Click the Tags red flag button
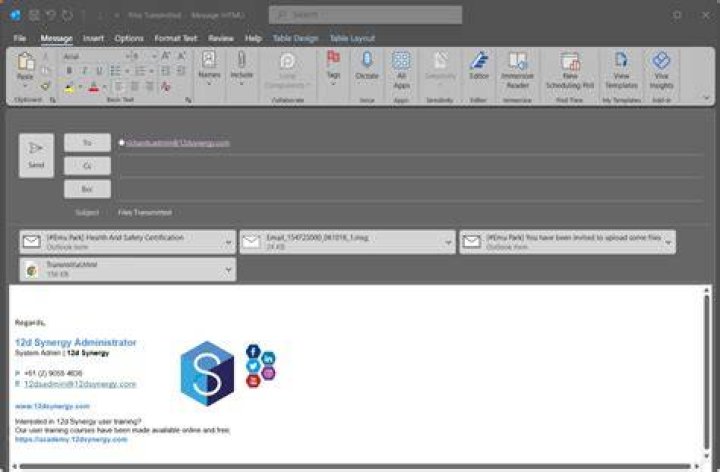720x472 pixels. pos(333,68)
